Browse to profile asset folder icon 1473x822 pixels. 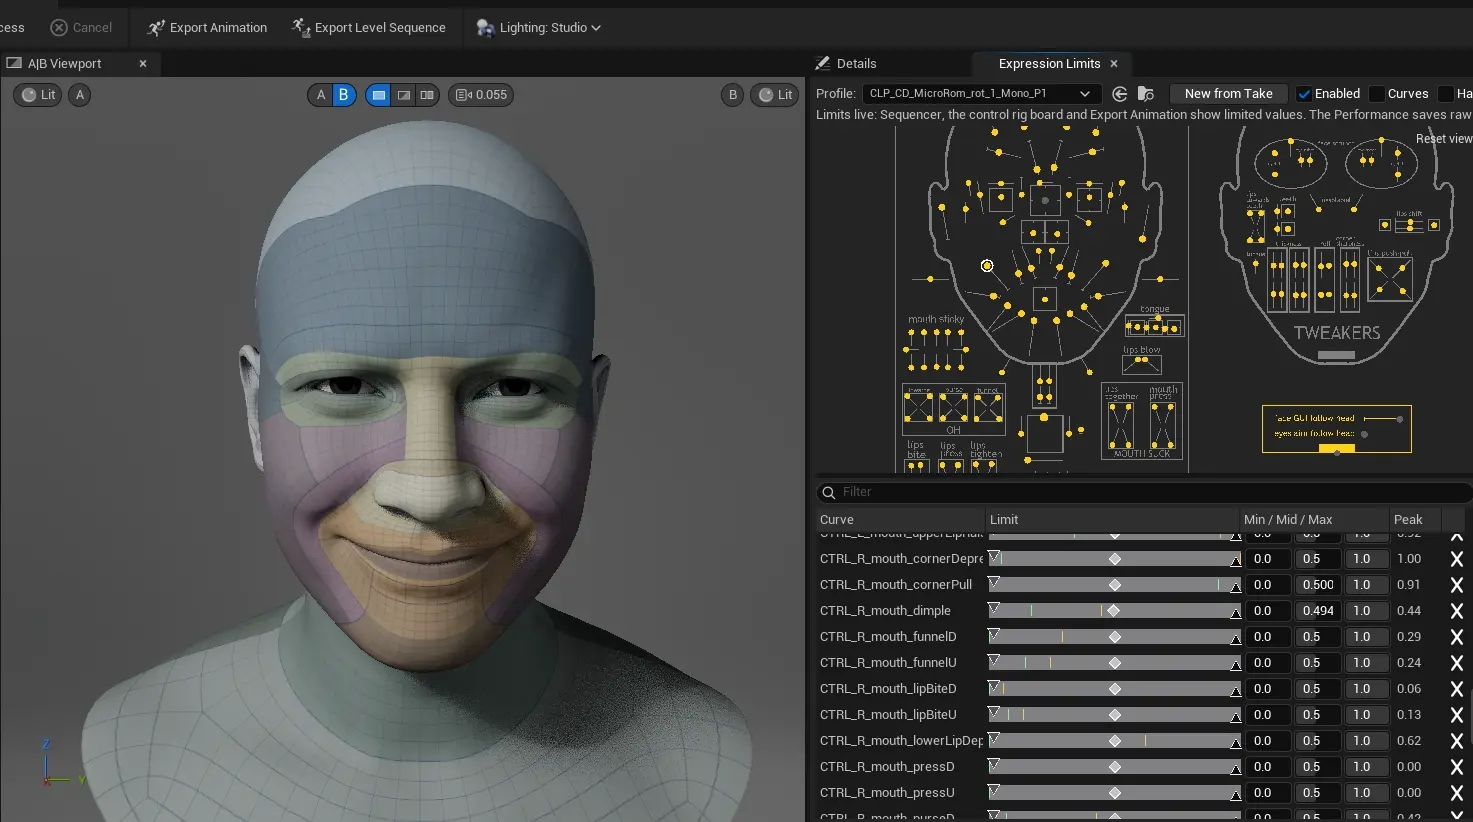click(x=1146, y=94)
